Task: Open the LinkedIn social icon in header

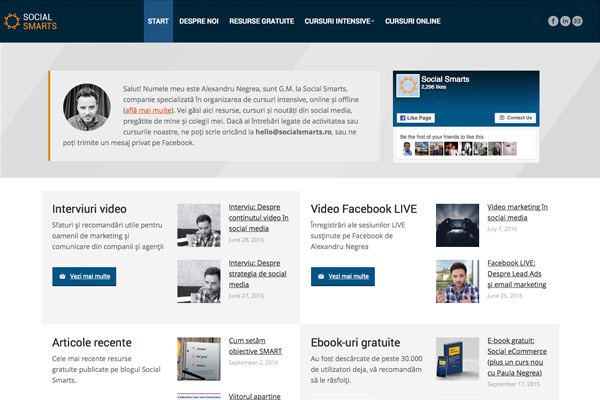Action: [x=566, y=21]
